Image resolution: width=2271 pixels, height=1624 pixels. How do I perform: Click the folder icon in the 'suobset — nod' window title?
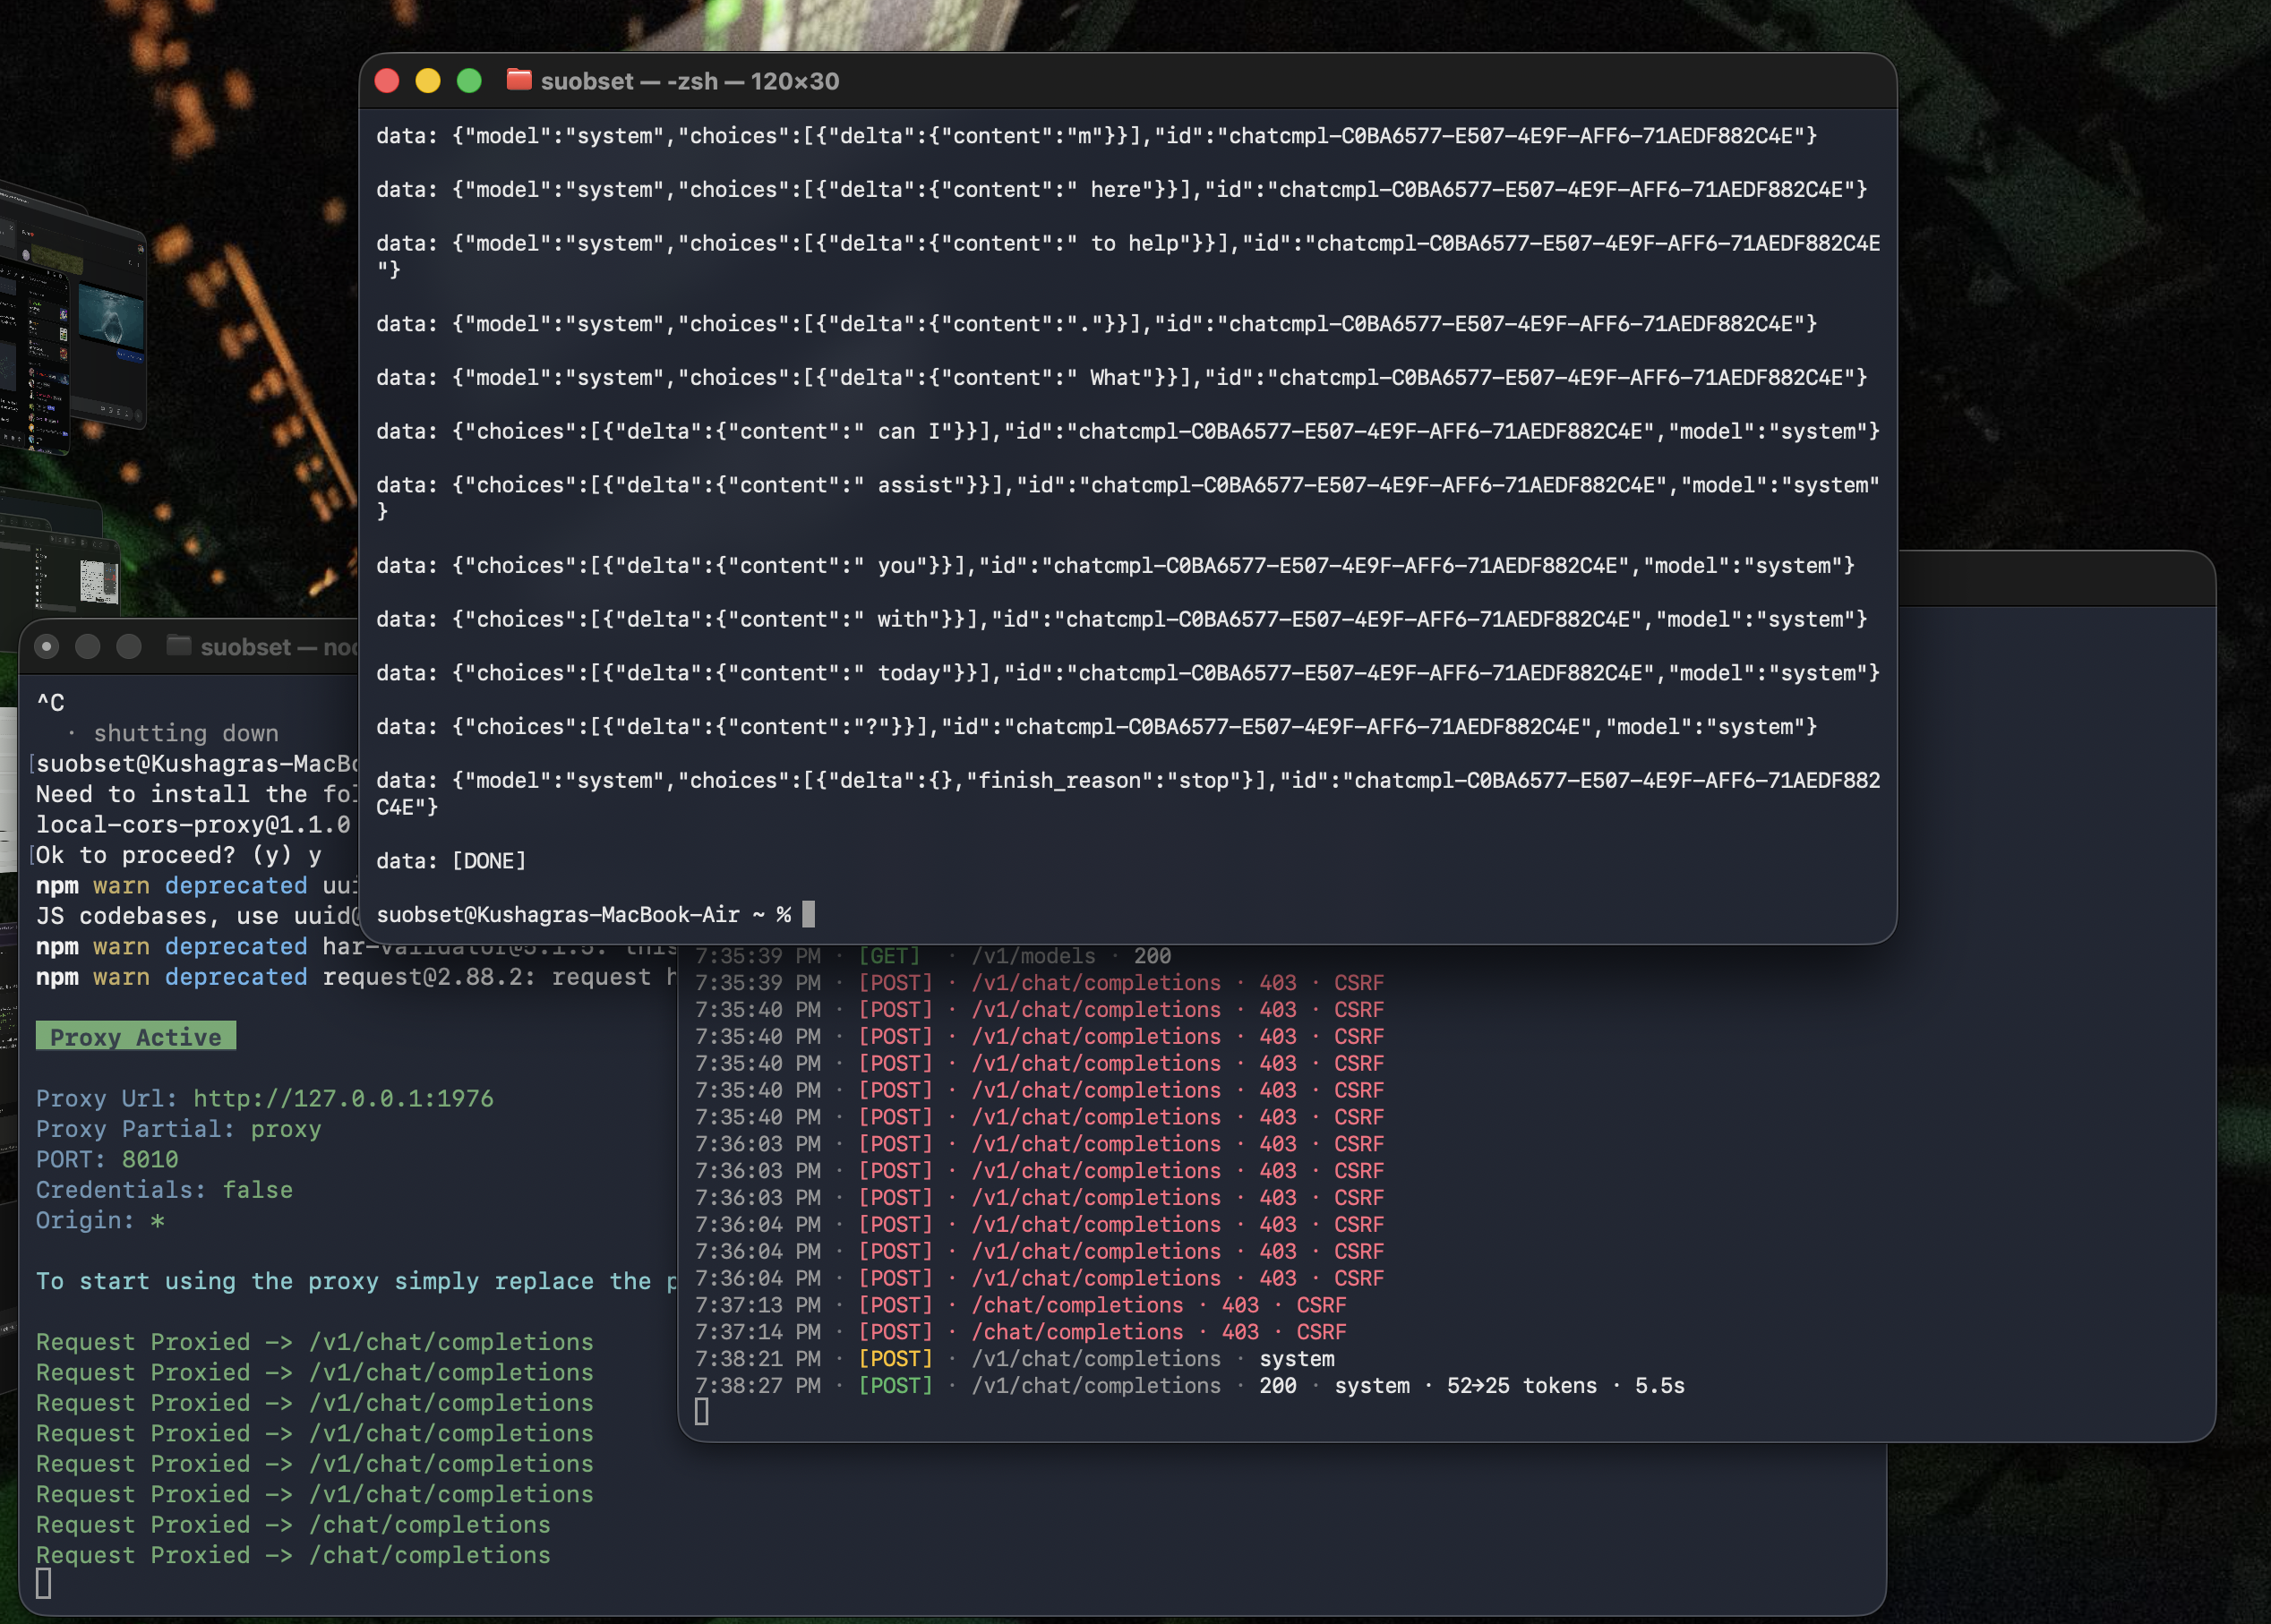pyautogui.click(x=179, y=646)
